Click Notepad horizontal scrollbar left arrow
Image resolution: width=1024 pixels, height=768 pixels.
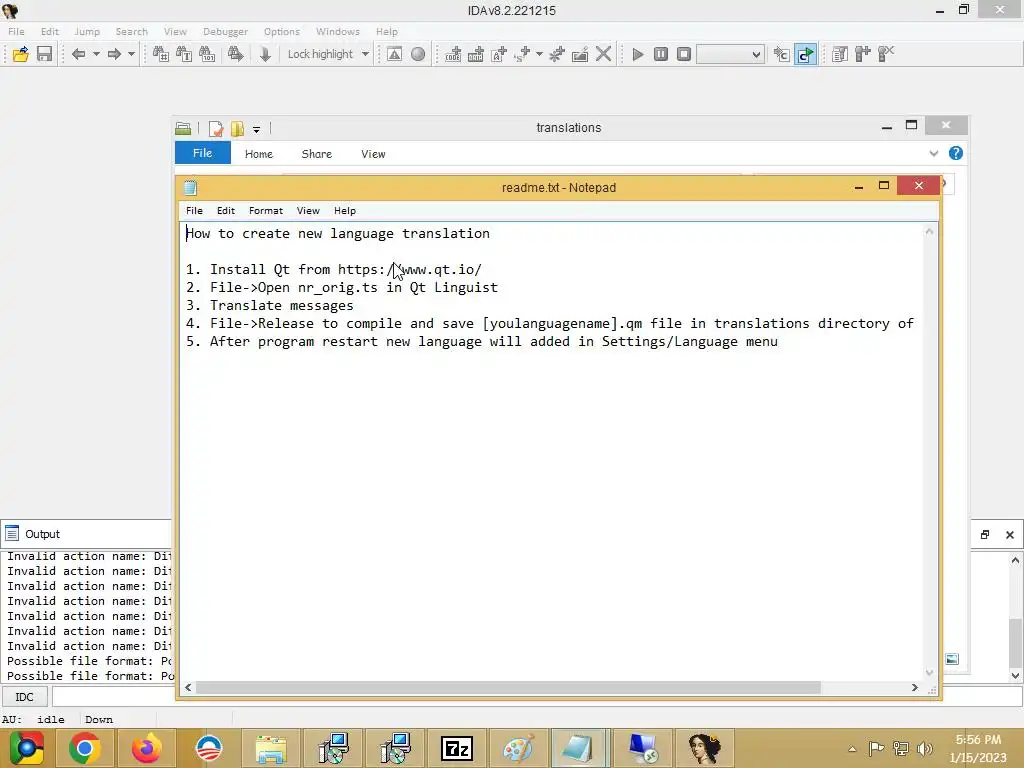188,688
